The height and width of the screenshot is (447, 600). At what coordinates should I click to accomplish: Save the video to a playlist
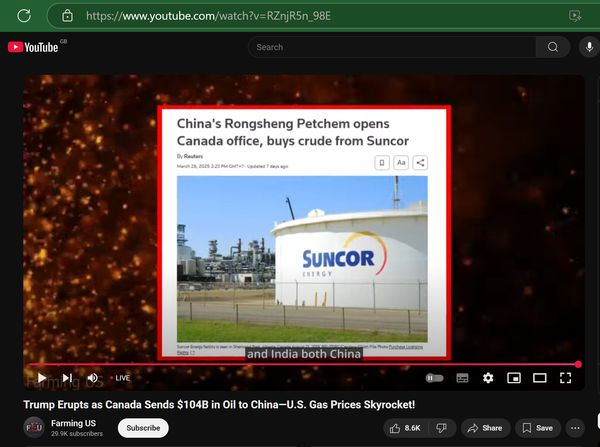[x=538, y=428]
